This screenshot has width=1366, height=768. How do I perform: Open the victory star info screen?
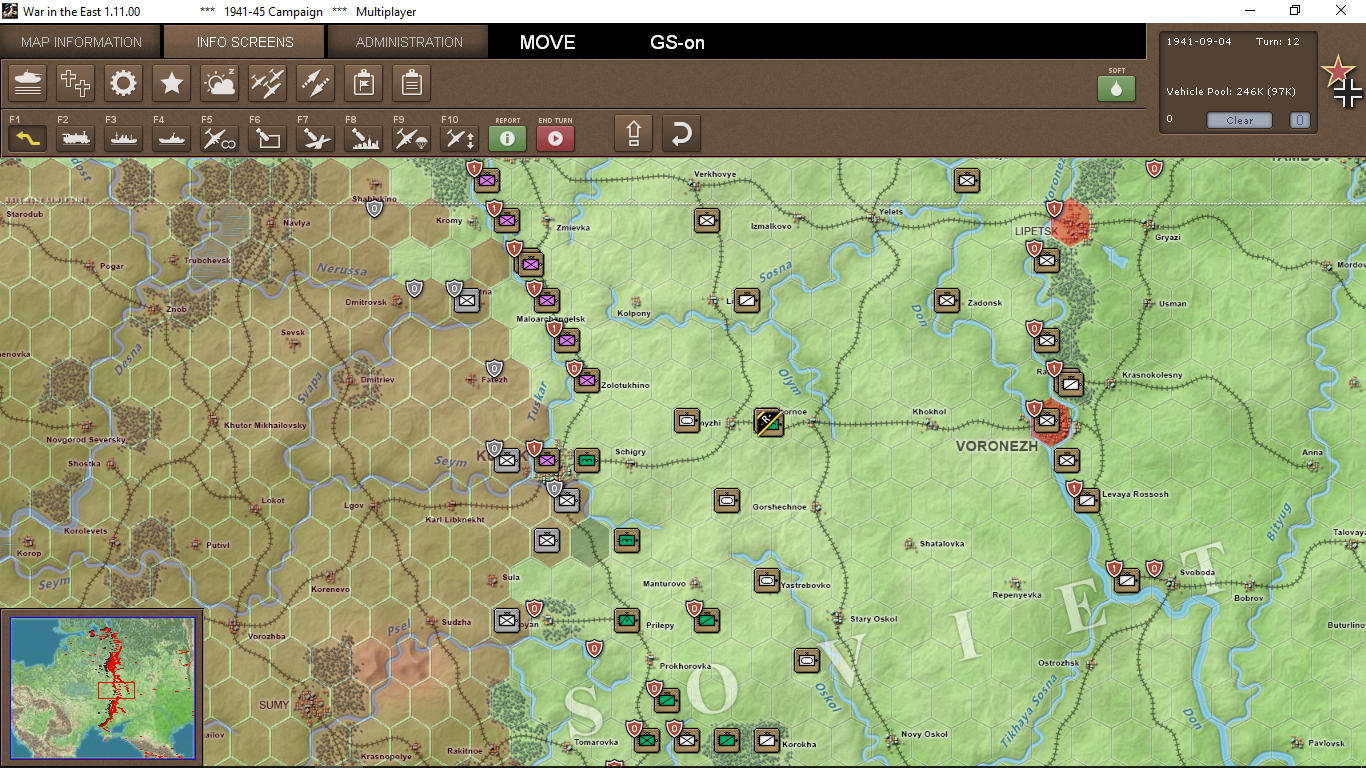pyautogui.click(x=171, y=83)
